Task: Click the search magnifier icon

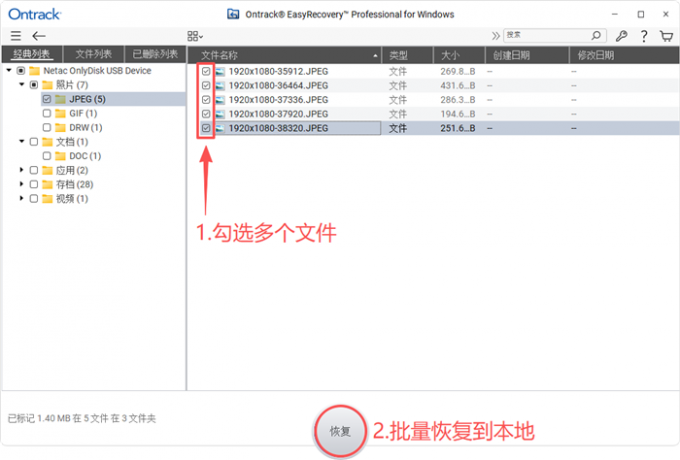Action: pyautogui.click(x=596, y=35)
